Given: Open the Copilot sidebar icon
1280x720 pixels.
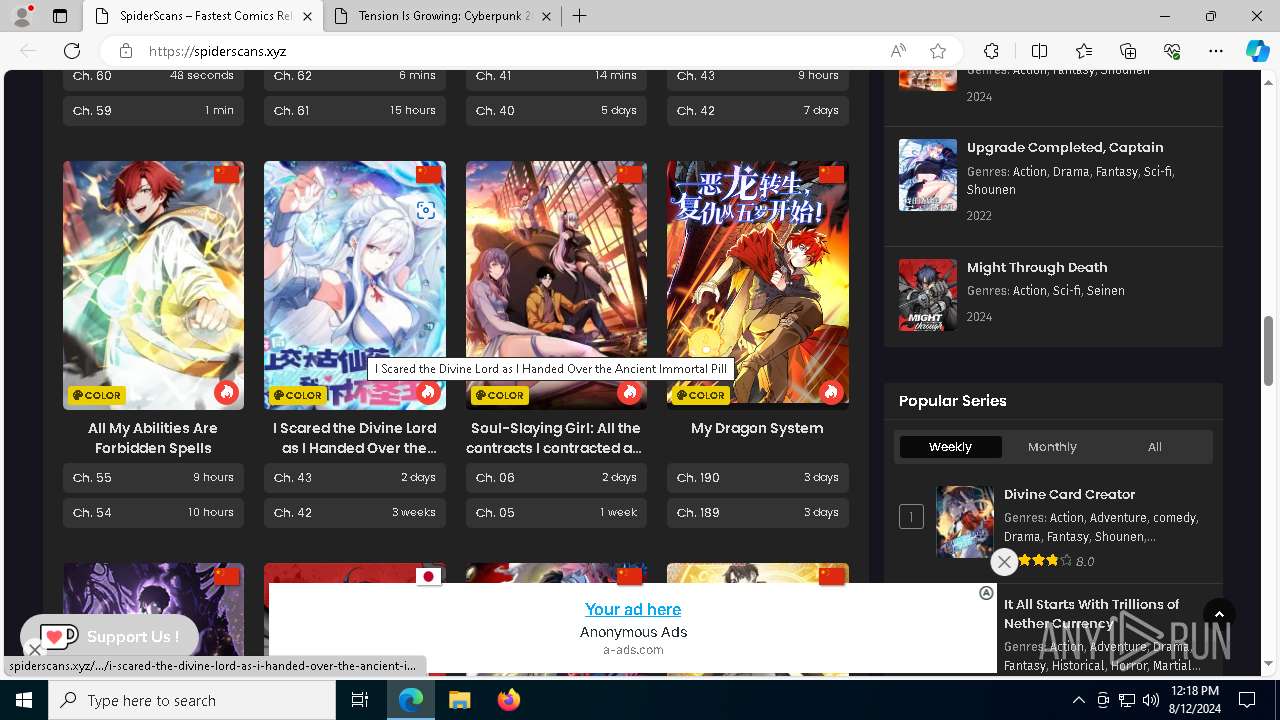Looking at the screenshot, I should click(x=1257, y=51).
